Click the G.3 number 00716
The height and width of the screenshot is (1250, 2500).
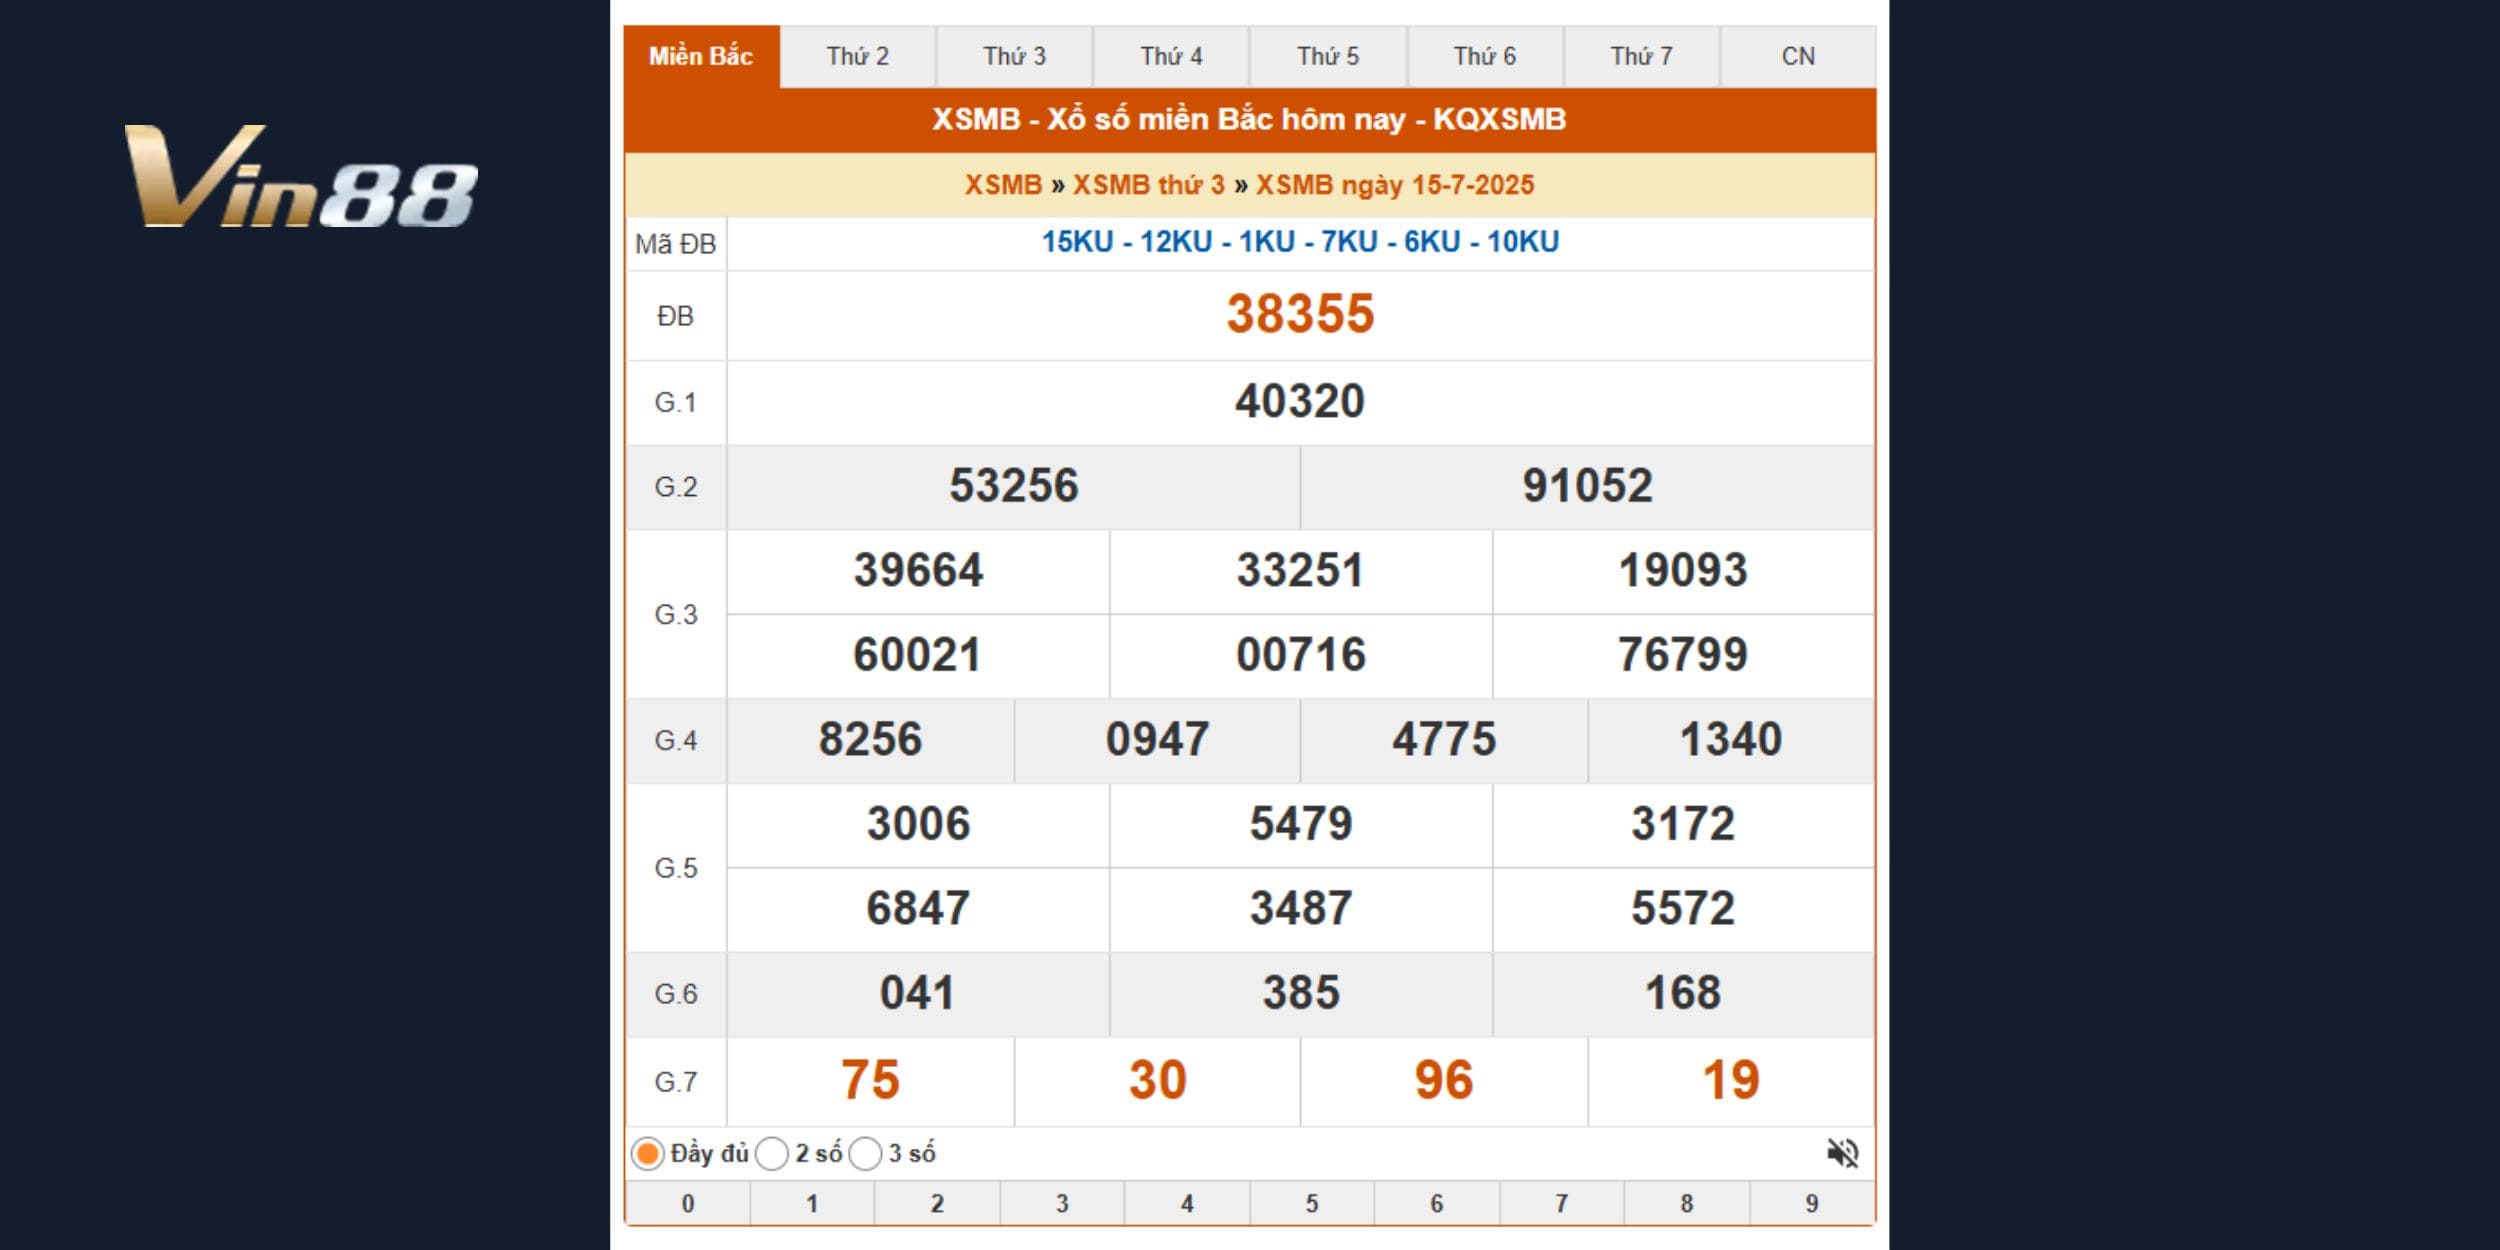pyautogui.click(x=1300, y=655)
